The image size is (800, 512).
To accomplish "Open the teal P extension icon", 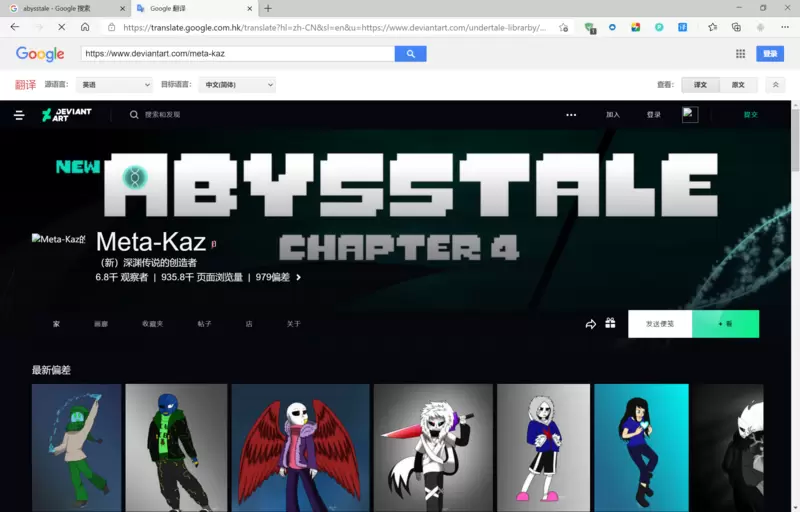I will (659, 28).
